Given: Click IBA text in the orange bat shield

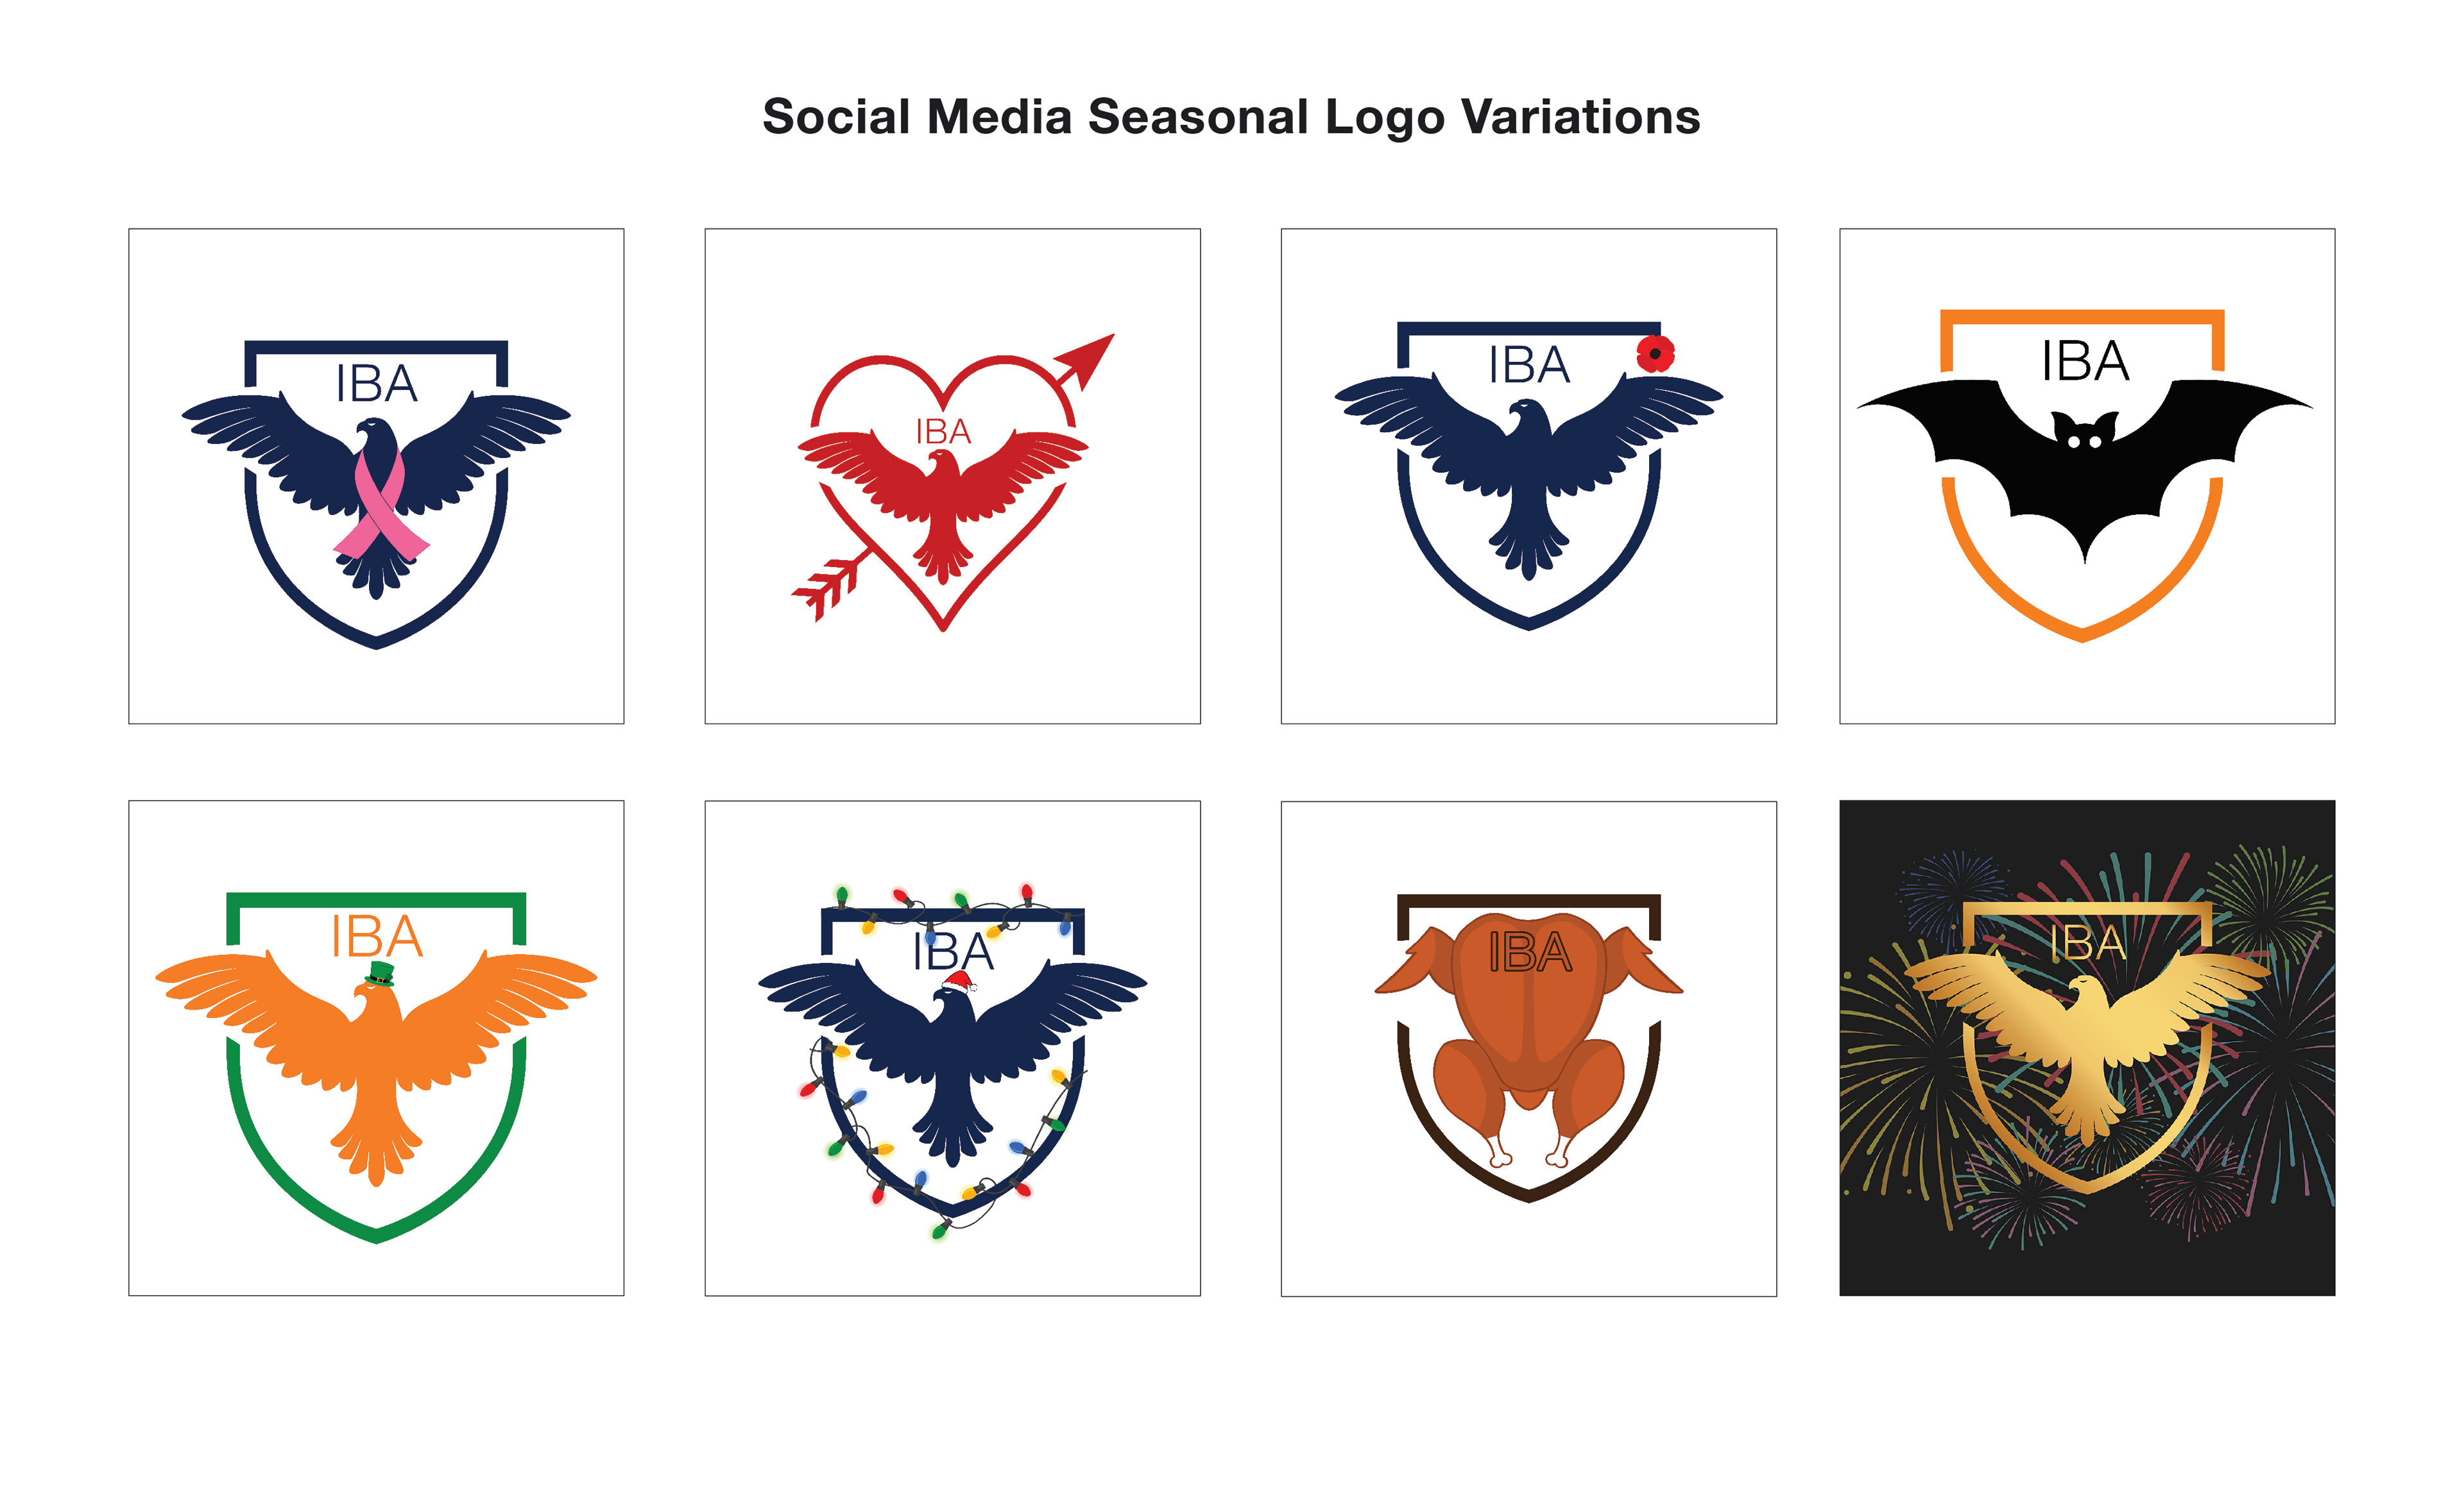Looking at the screenshot, I should (2085, 361).
